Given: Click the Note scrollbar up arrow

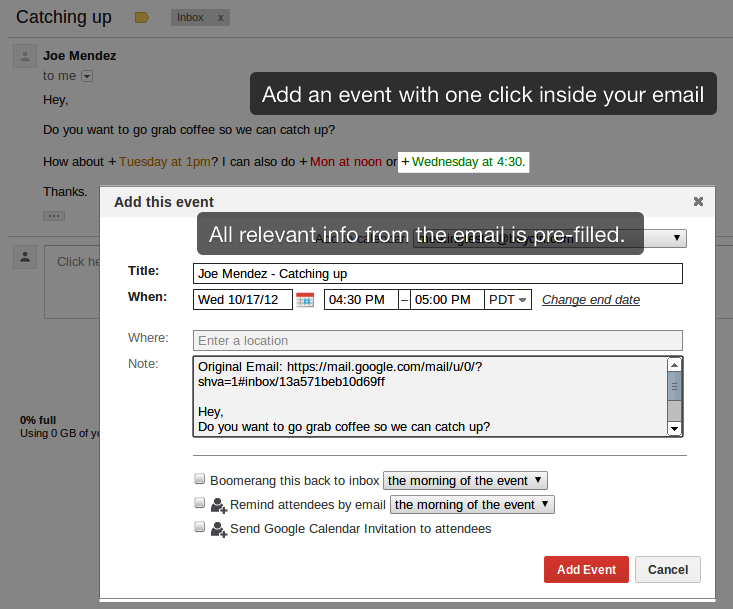Looking at the screenshot, I should click(674, 365).
